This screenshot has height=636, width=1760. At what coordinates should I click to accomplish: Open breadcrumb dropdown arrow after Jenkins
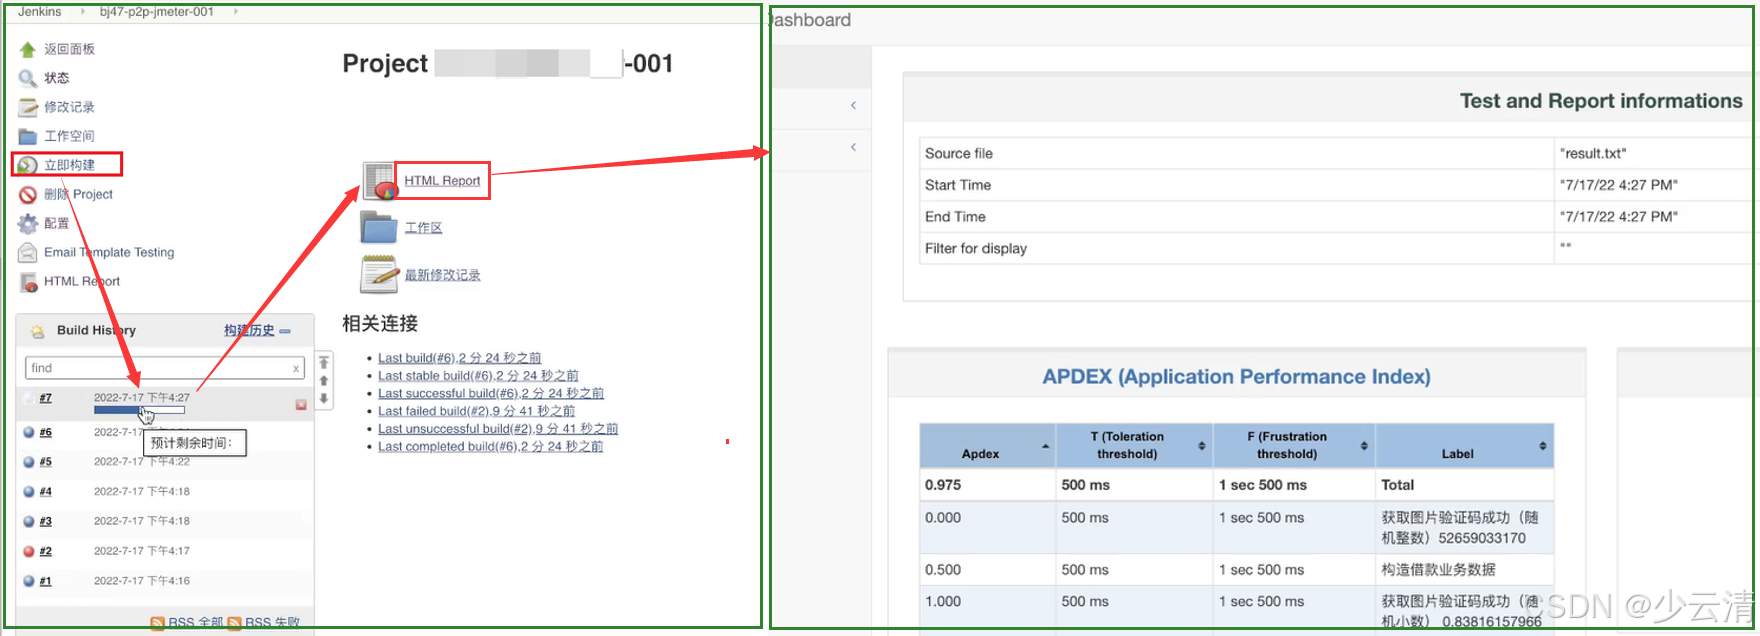pyautogui.click(x=82, y=12)
